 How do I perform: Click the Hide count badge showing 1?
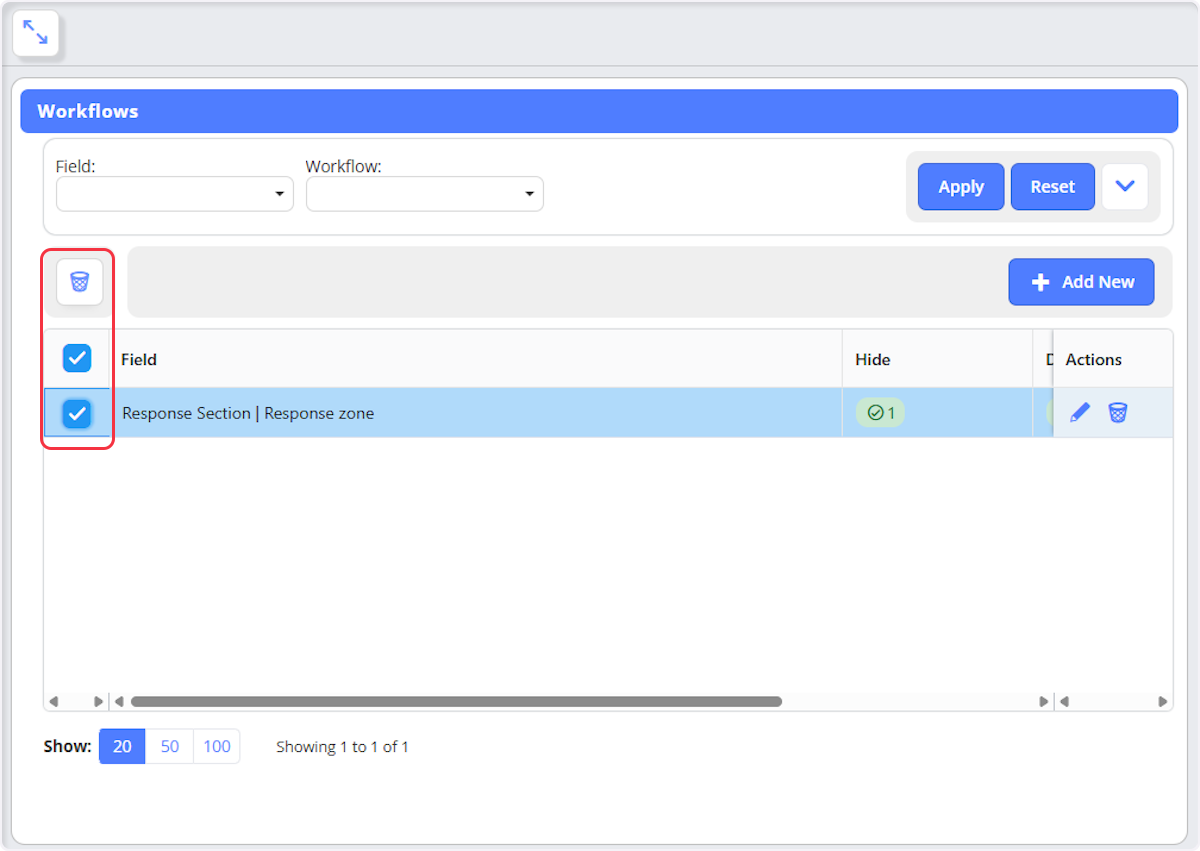(x=880, y=412)
